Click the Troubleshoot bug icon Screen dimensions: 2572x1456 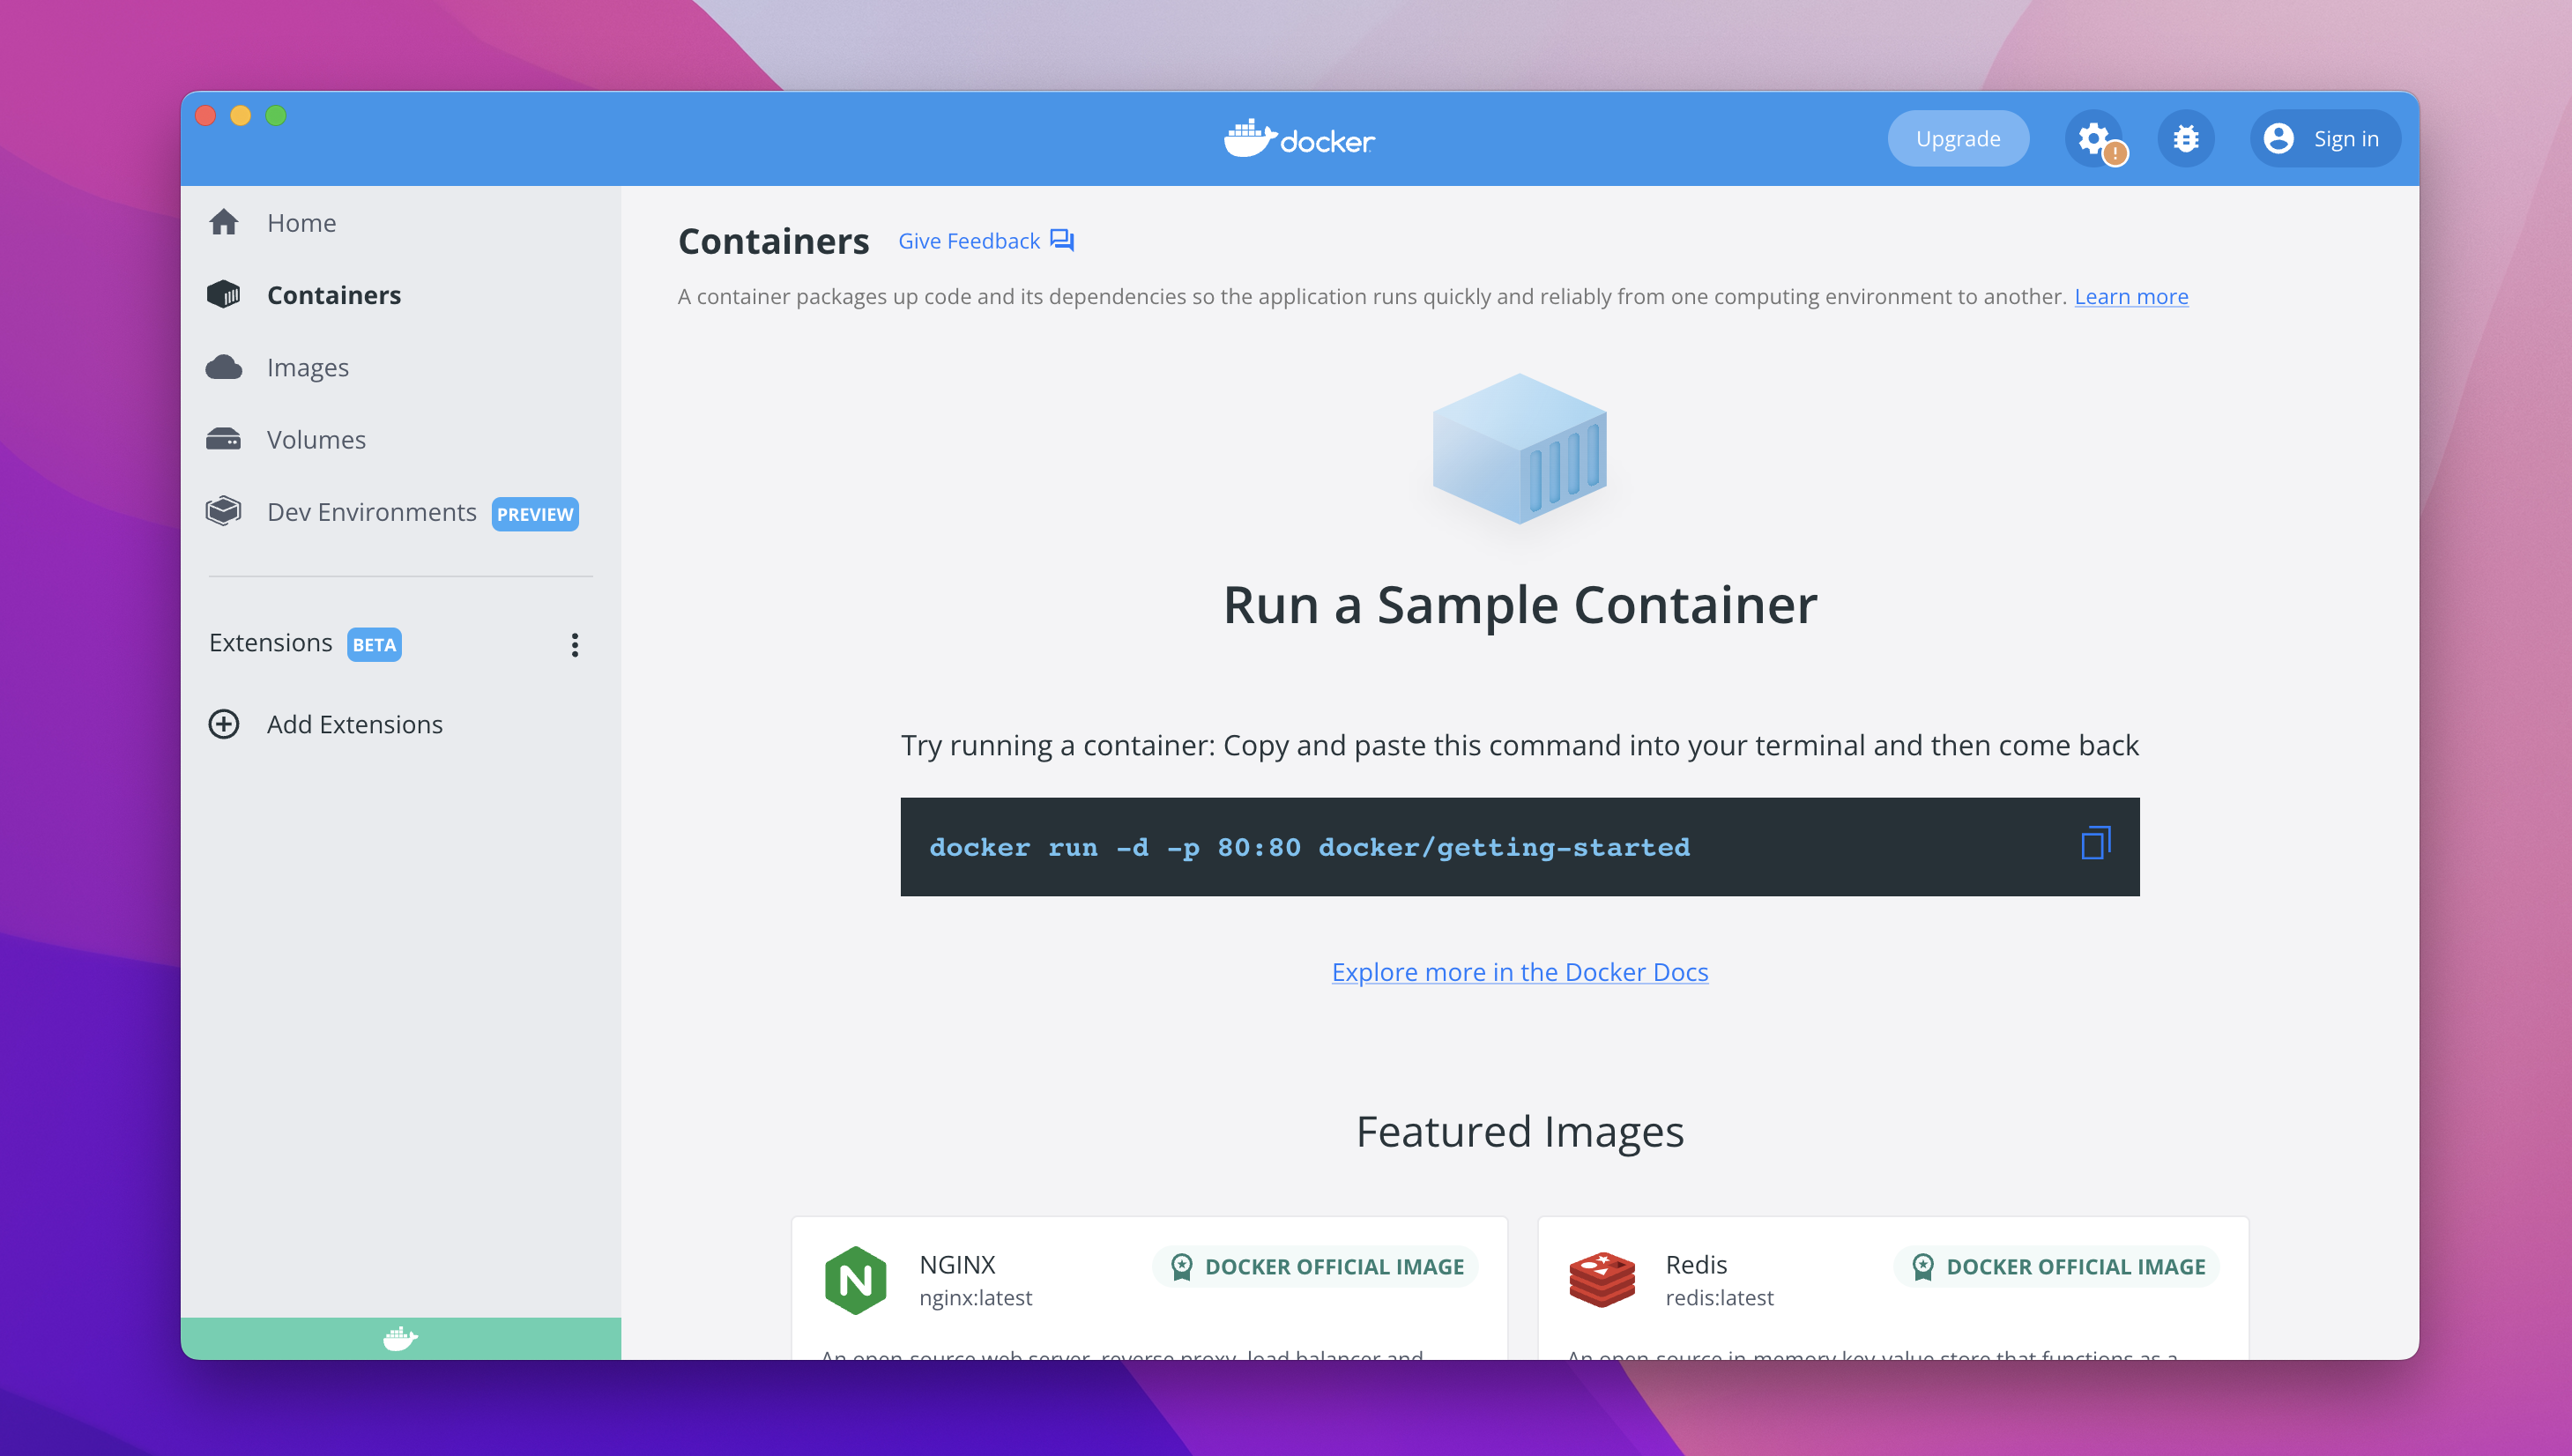[2185, 138]
